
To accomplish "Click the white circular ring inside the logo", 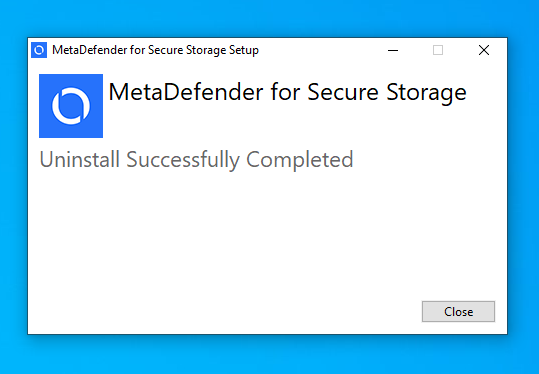I will tap(71, 106).
